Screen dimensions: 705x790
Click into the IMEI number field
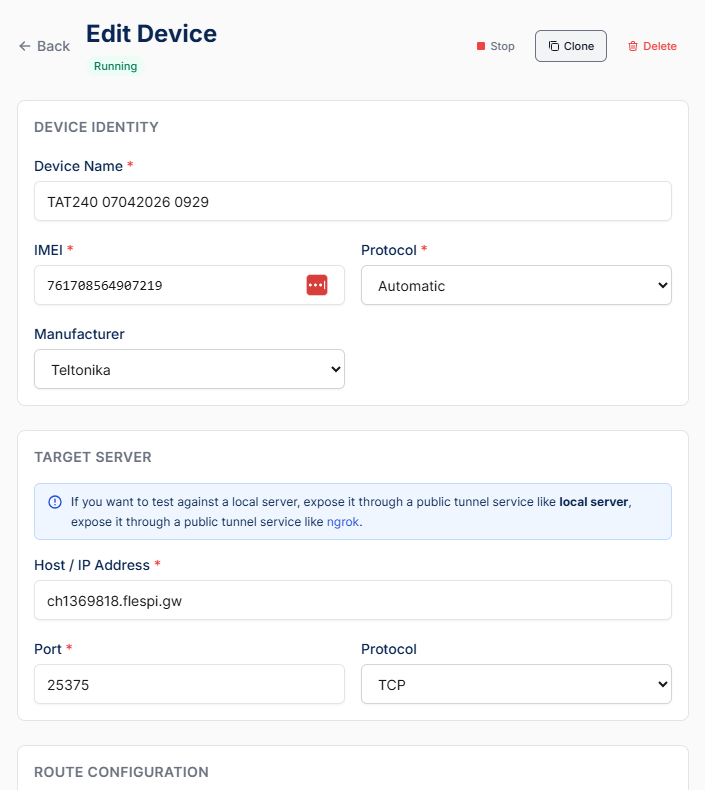170,285
